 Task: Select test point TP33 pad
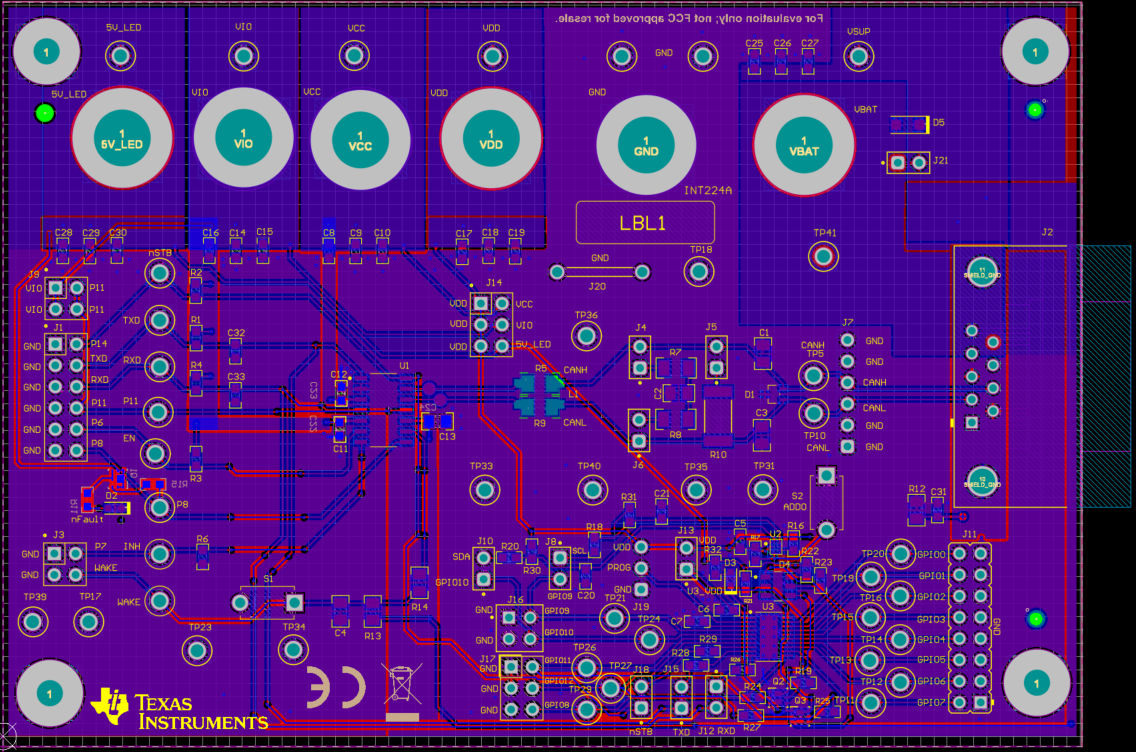pyautogui.click(x=483, y=490)
